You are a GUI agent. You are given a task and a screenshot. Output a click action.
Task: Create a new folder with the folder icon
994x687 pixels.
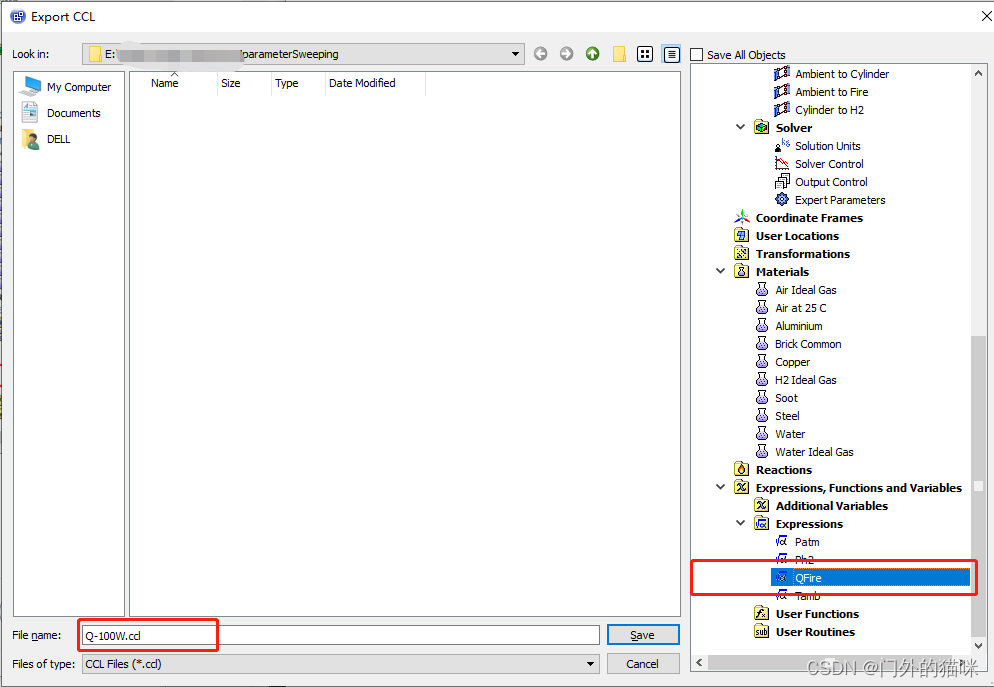619,54
